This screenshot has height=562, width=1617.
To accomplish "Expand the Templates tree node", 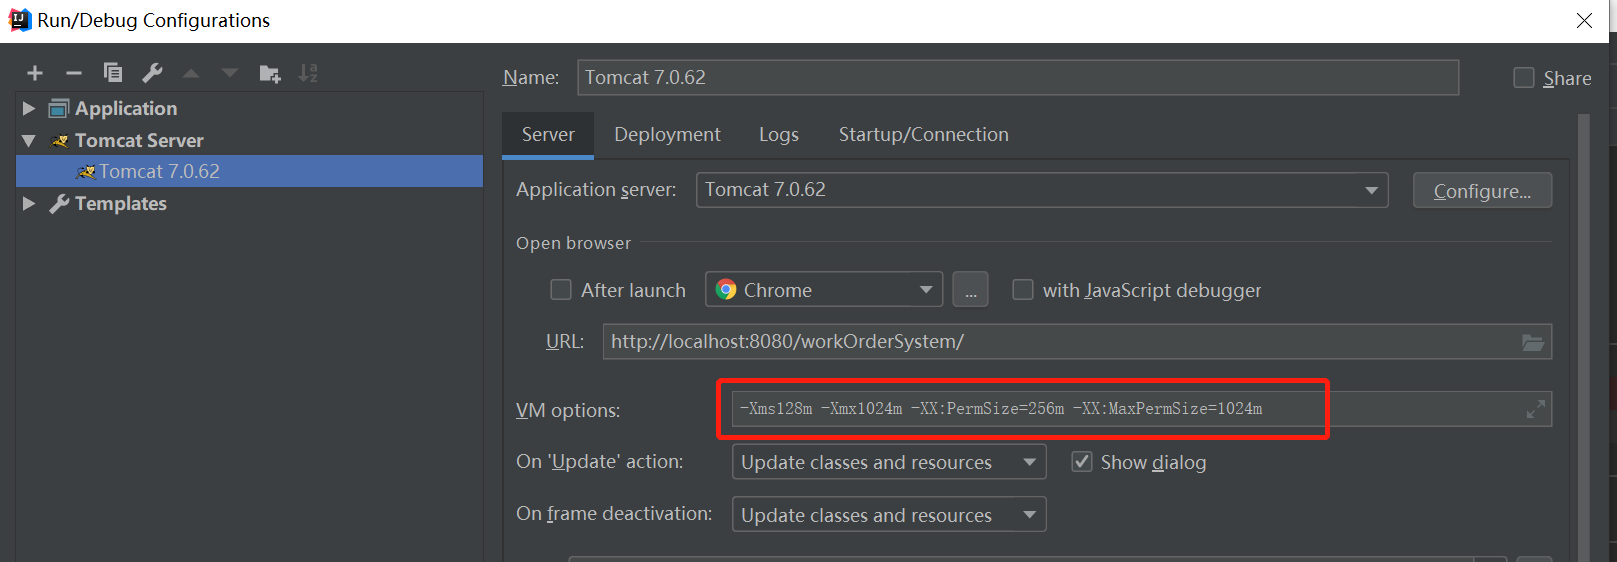I will point(29,203).
